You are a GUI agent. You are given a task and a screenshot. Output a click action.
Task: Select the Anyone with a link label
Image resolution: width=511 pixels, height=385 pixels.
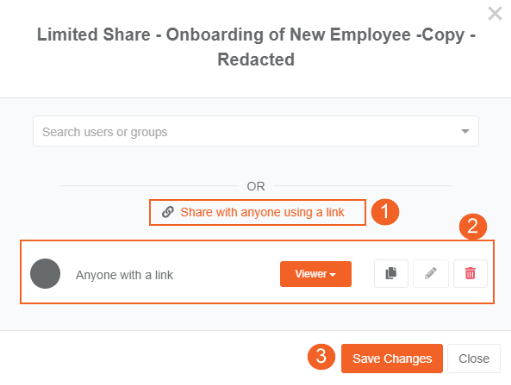click(x=124, y=275)
